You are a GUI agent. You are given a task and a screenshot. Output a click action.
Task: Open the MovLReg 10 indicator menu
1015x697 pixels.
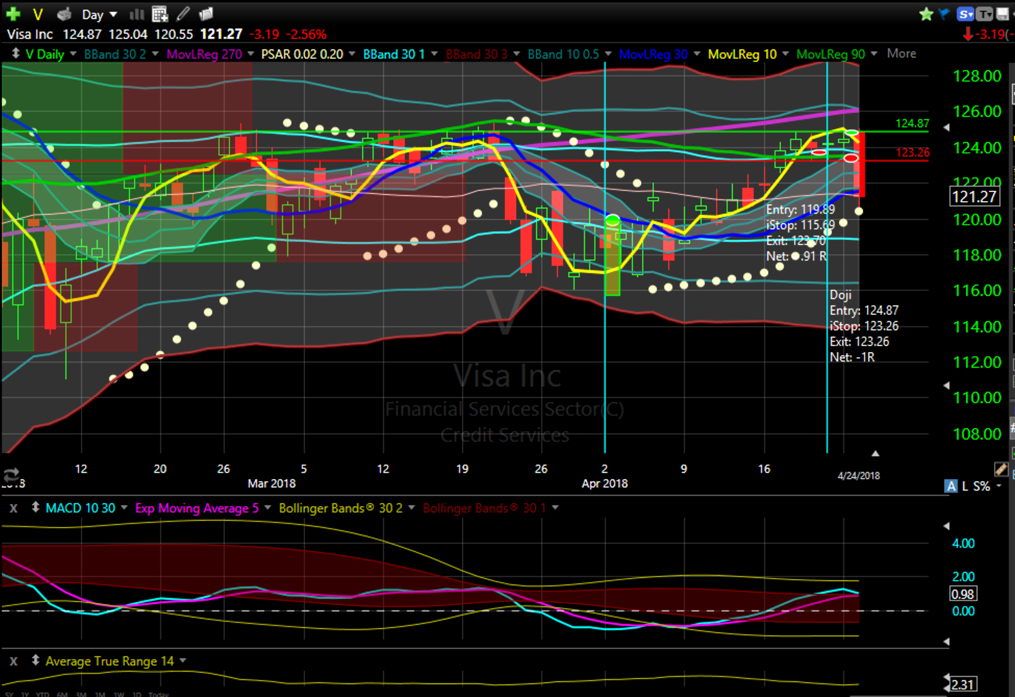(x=748, y=54)
